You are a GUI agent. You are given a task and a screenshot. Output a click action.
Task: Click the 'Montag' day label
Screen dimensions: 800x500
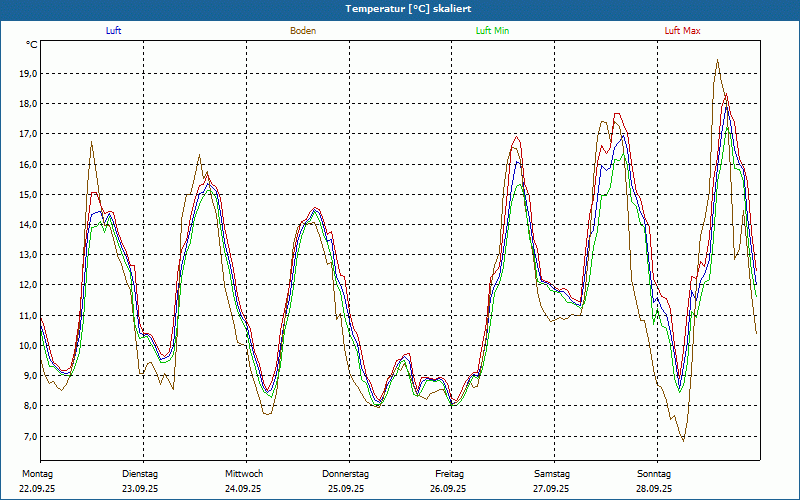(37, 474)
